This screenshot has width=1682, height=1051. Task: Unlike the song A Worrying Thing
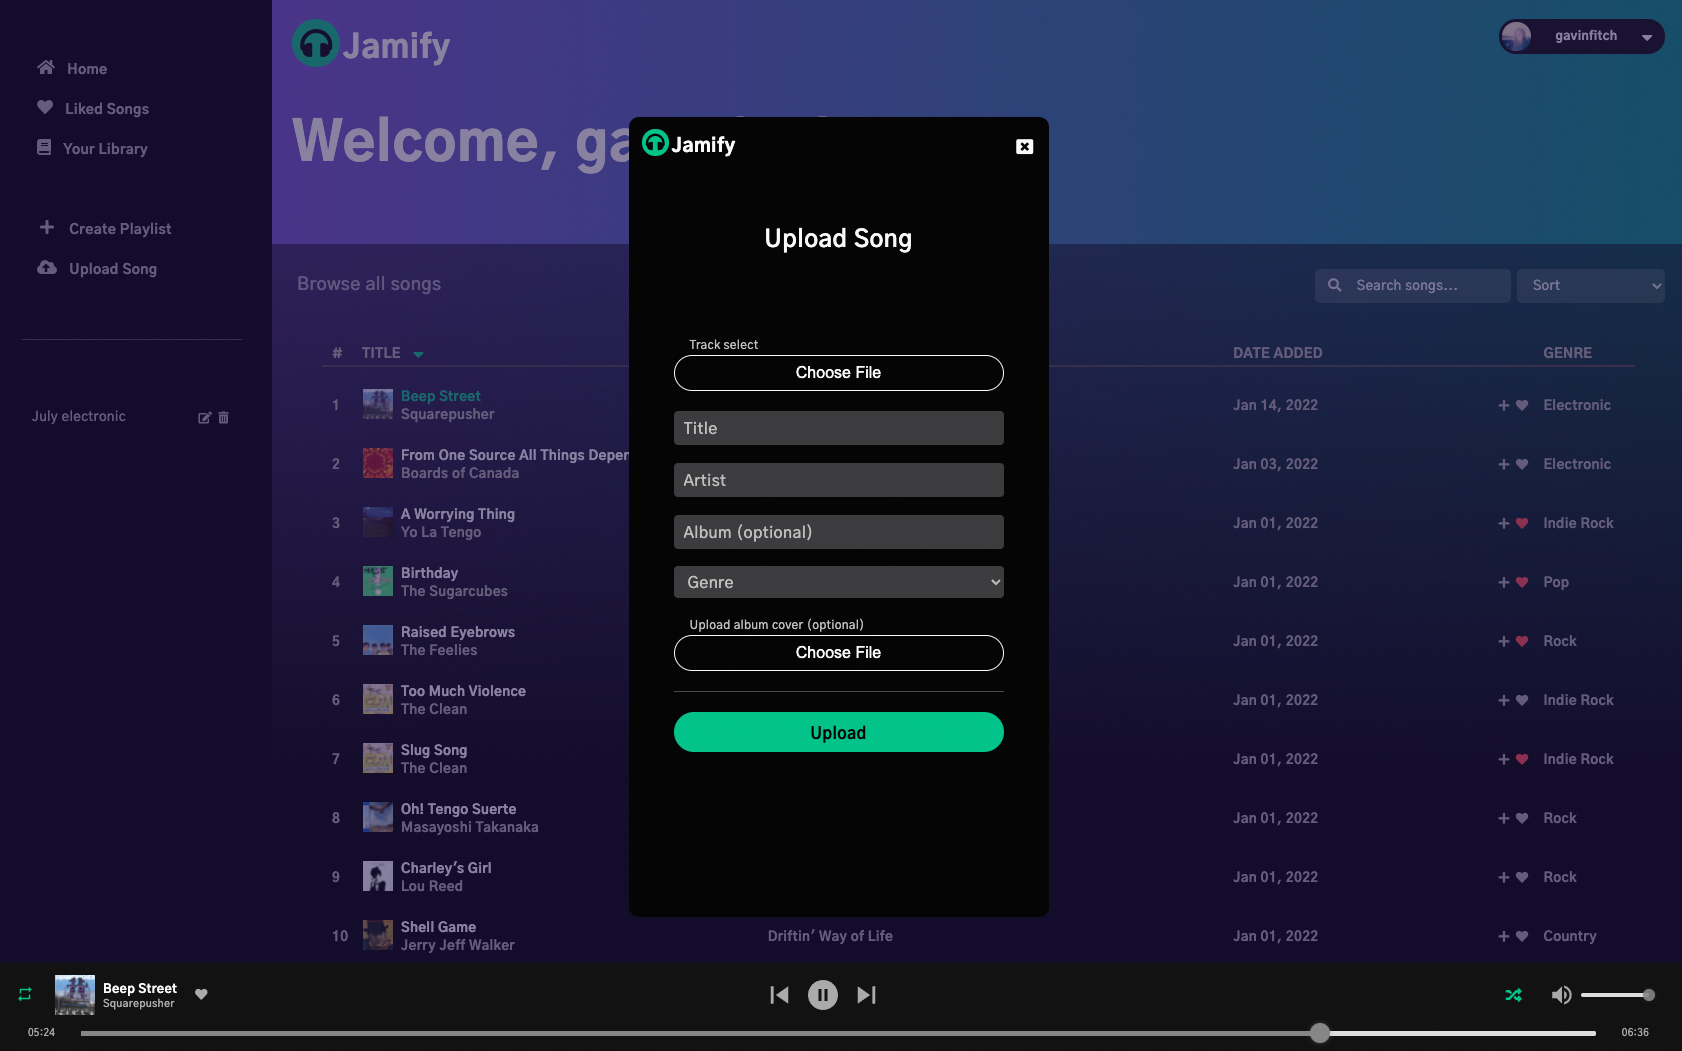[1521, 523]
